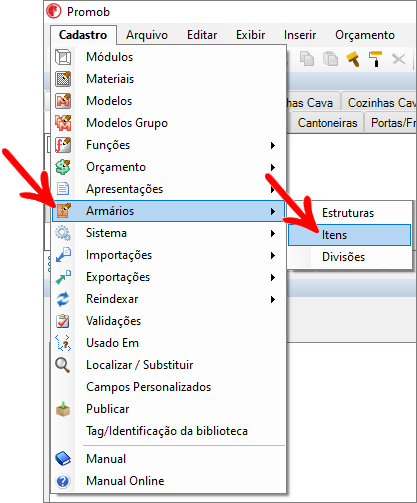This screenshot has height=503, width=417.
Task: Select Itens in the Armários submenu
Action: (350, 235)
